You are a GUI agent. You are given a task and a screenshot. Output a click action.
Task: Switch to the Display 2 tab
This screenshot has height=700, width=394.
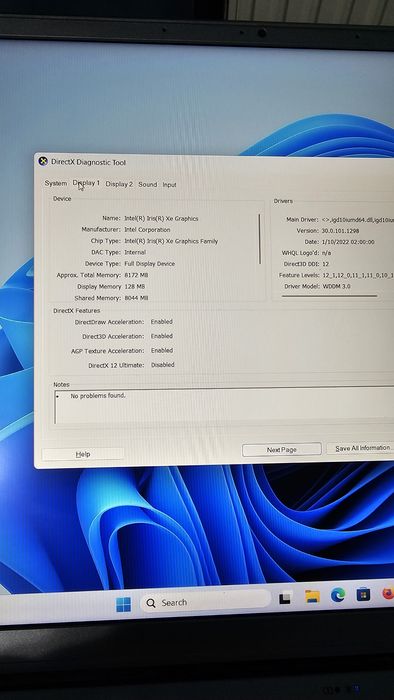[119, 184]
